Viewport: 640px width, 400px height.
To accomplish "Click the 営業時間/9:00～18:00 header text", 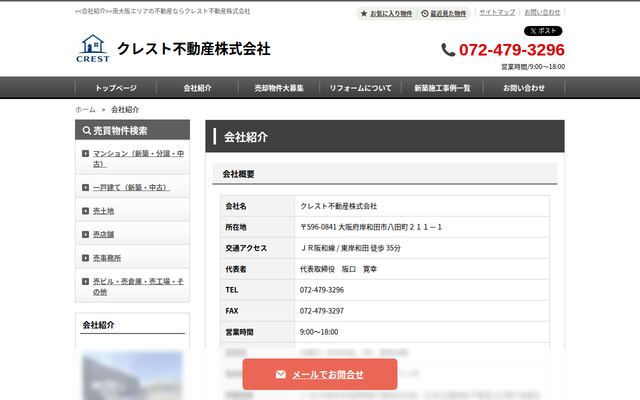I will [x=533, y=67].
